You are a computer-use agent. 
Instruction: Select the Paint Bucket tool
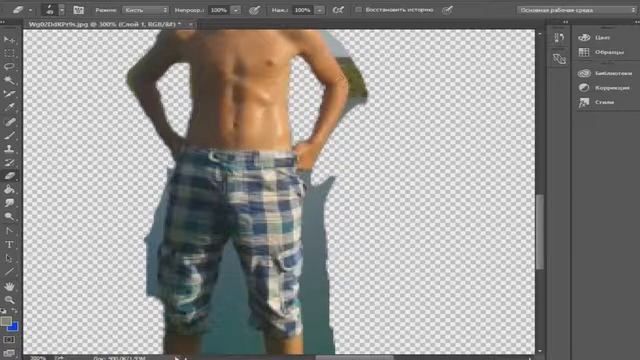(x=9, y=189)
